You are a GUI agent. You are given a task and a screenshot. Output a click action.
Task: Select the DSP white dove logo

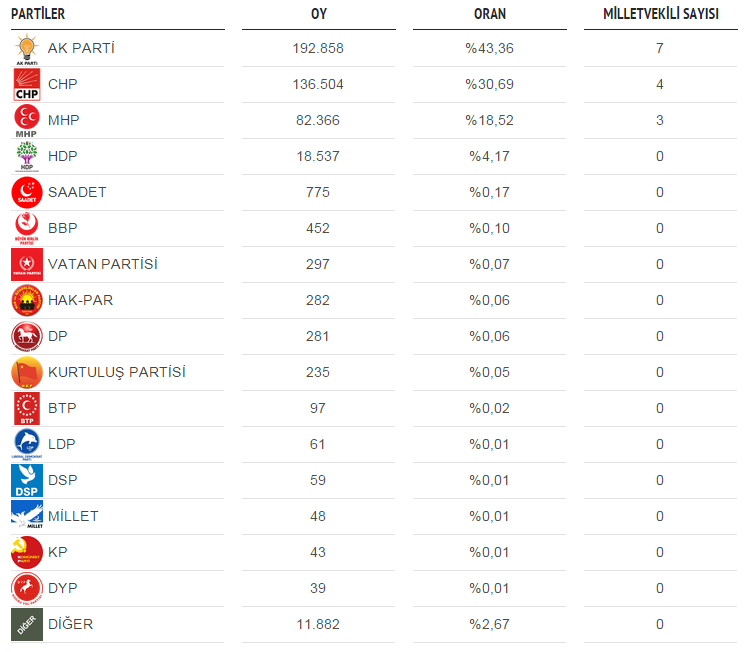(x=27, y=481)
